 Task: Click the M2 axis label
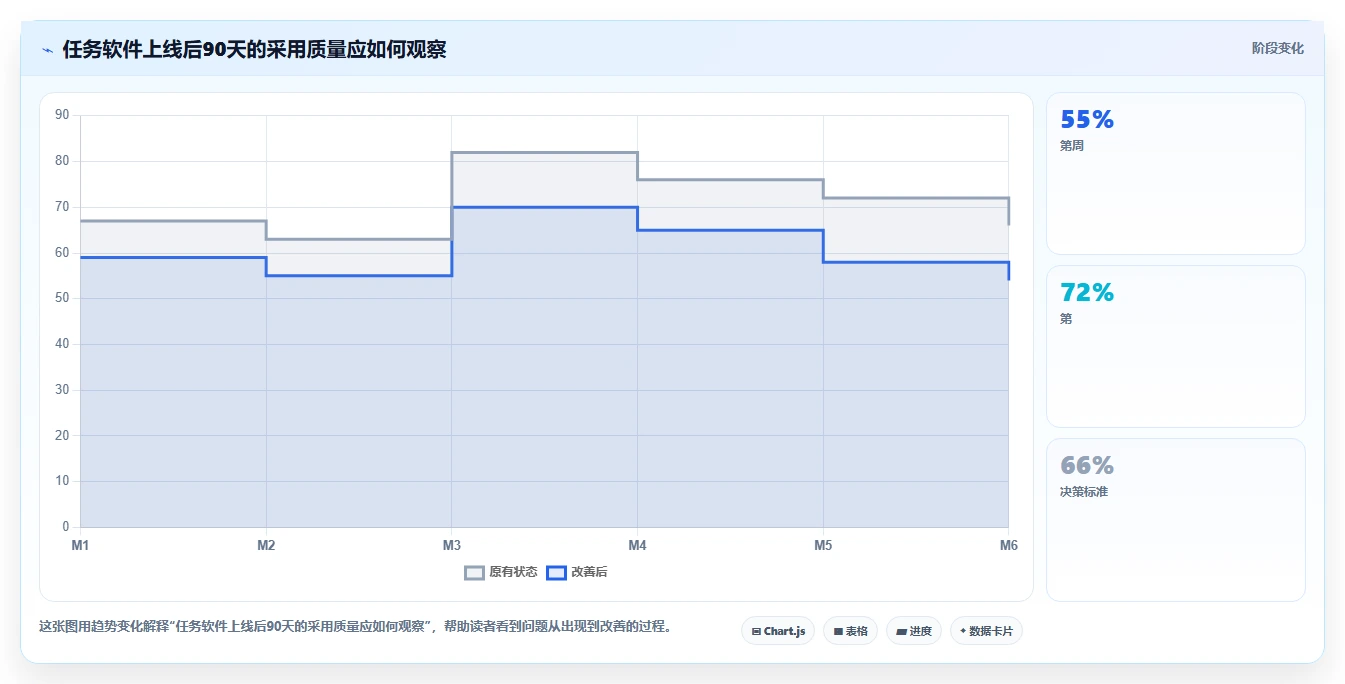[266, 545]
